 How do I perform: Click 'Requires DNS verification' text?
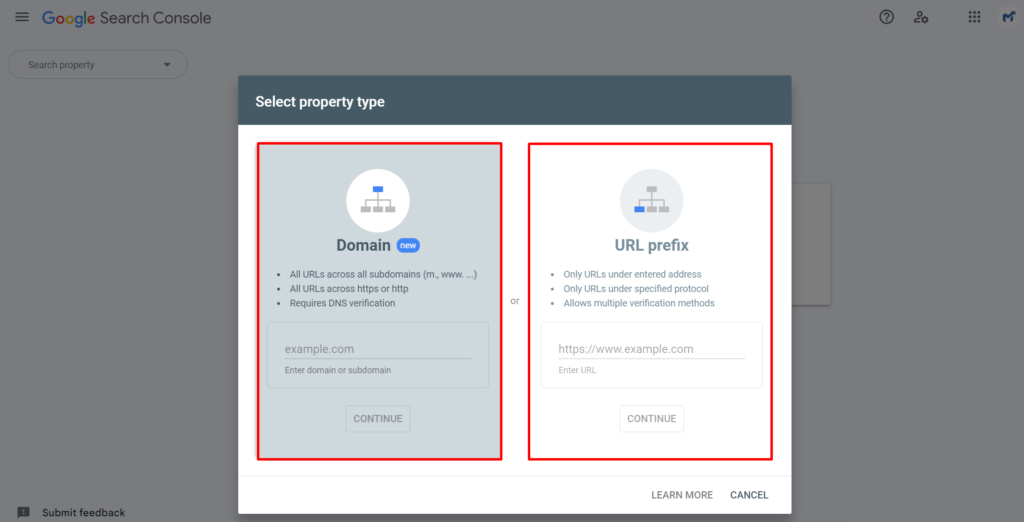pyautogui.click(x=342, y=303)
